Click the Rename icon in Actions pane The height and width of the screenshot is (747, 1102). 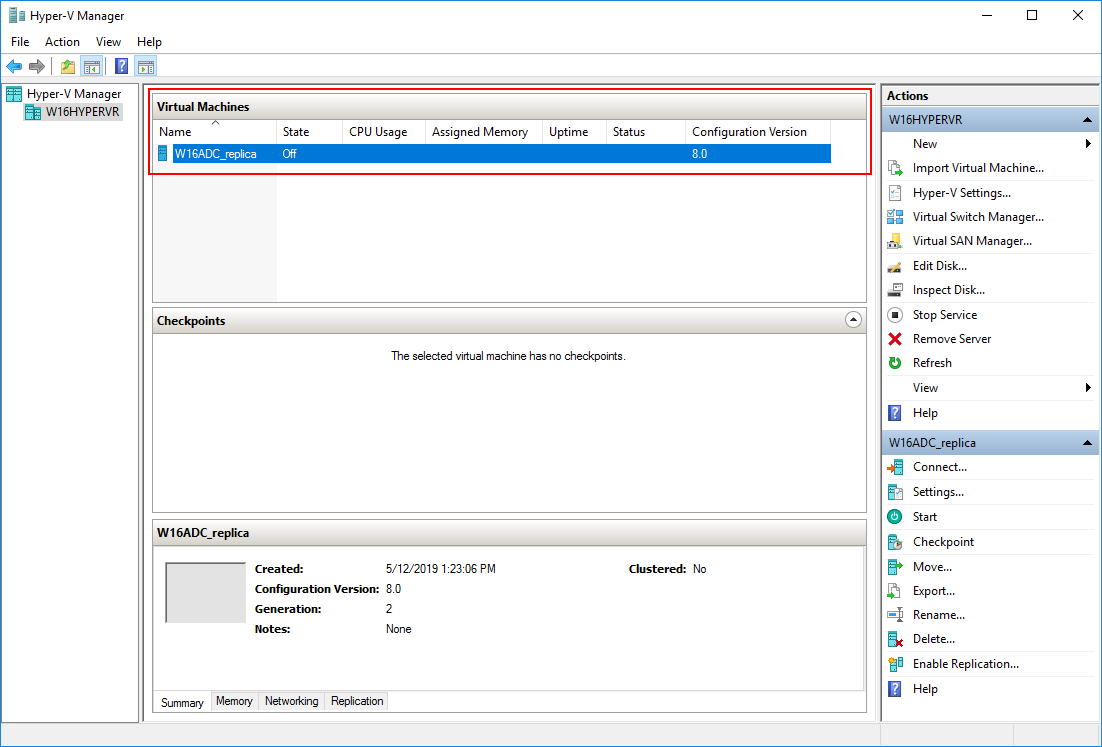click(x=895, y=615)
